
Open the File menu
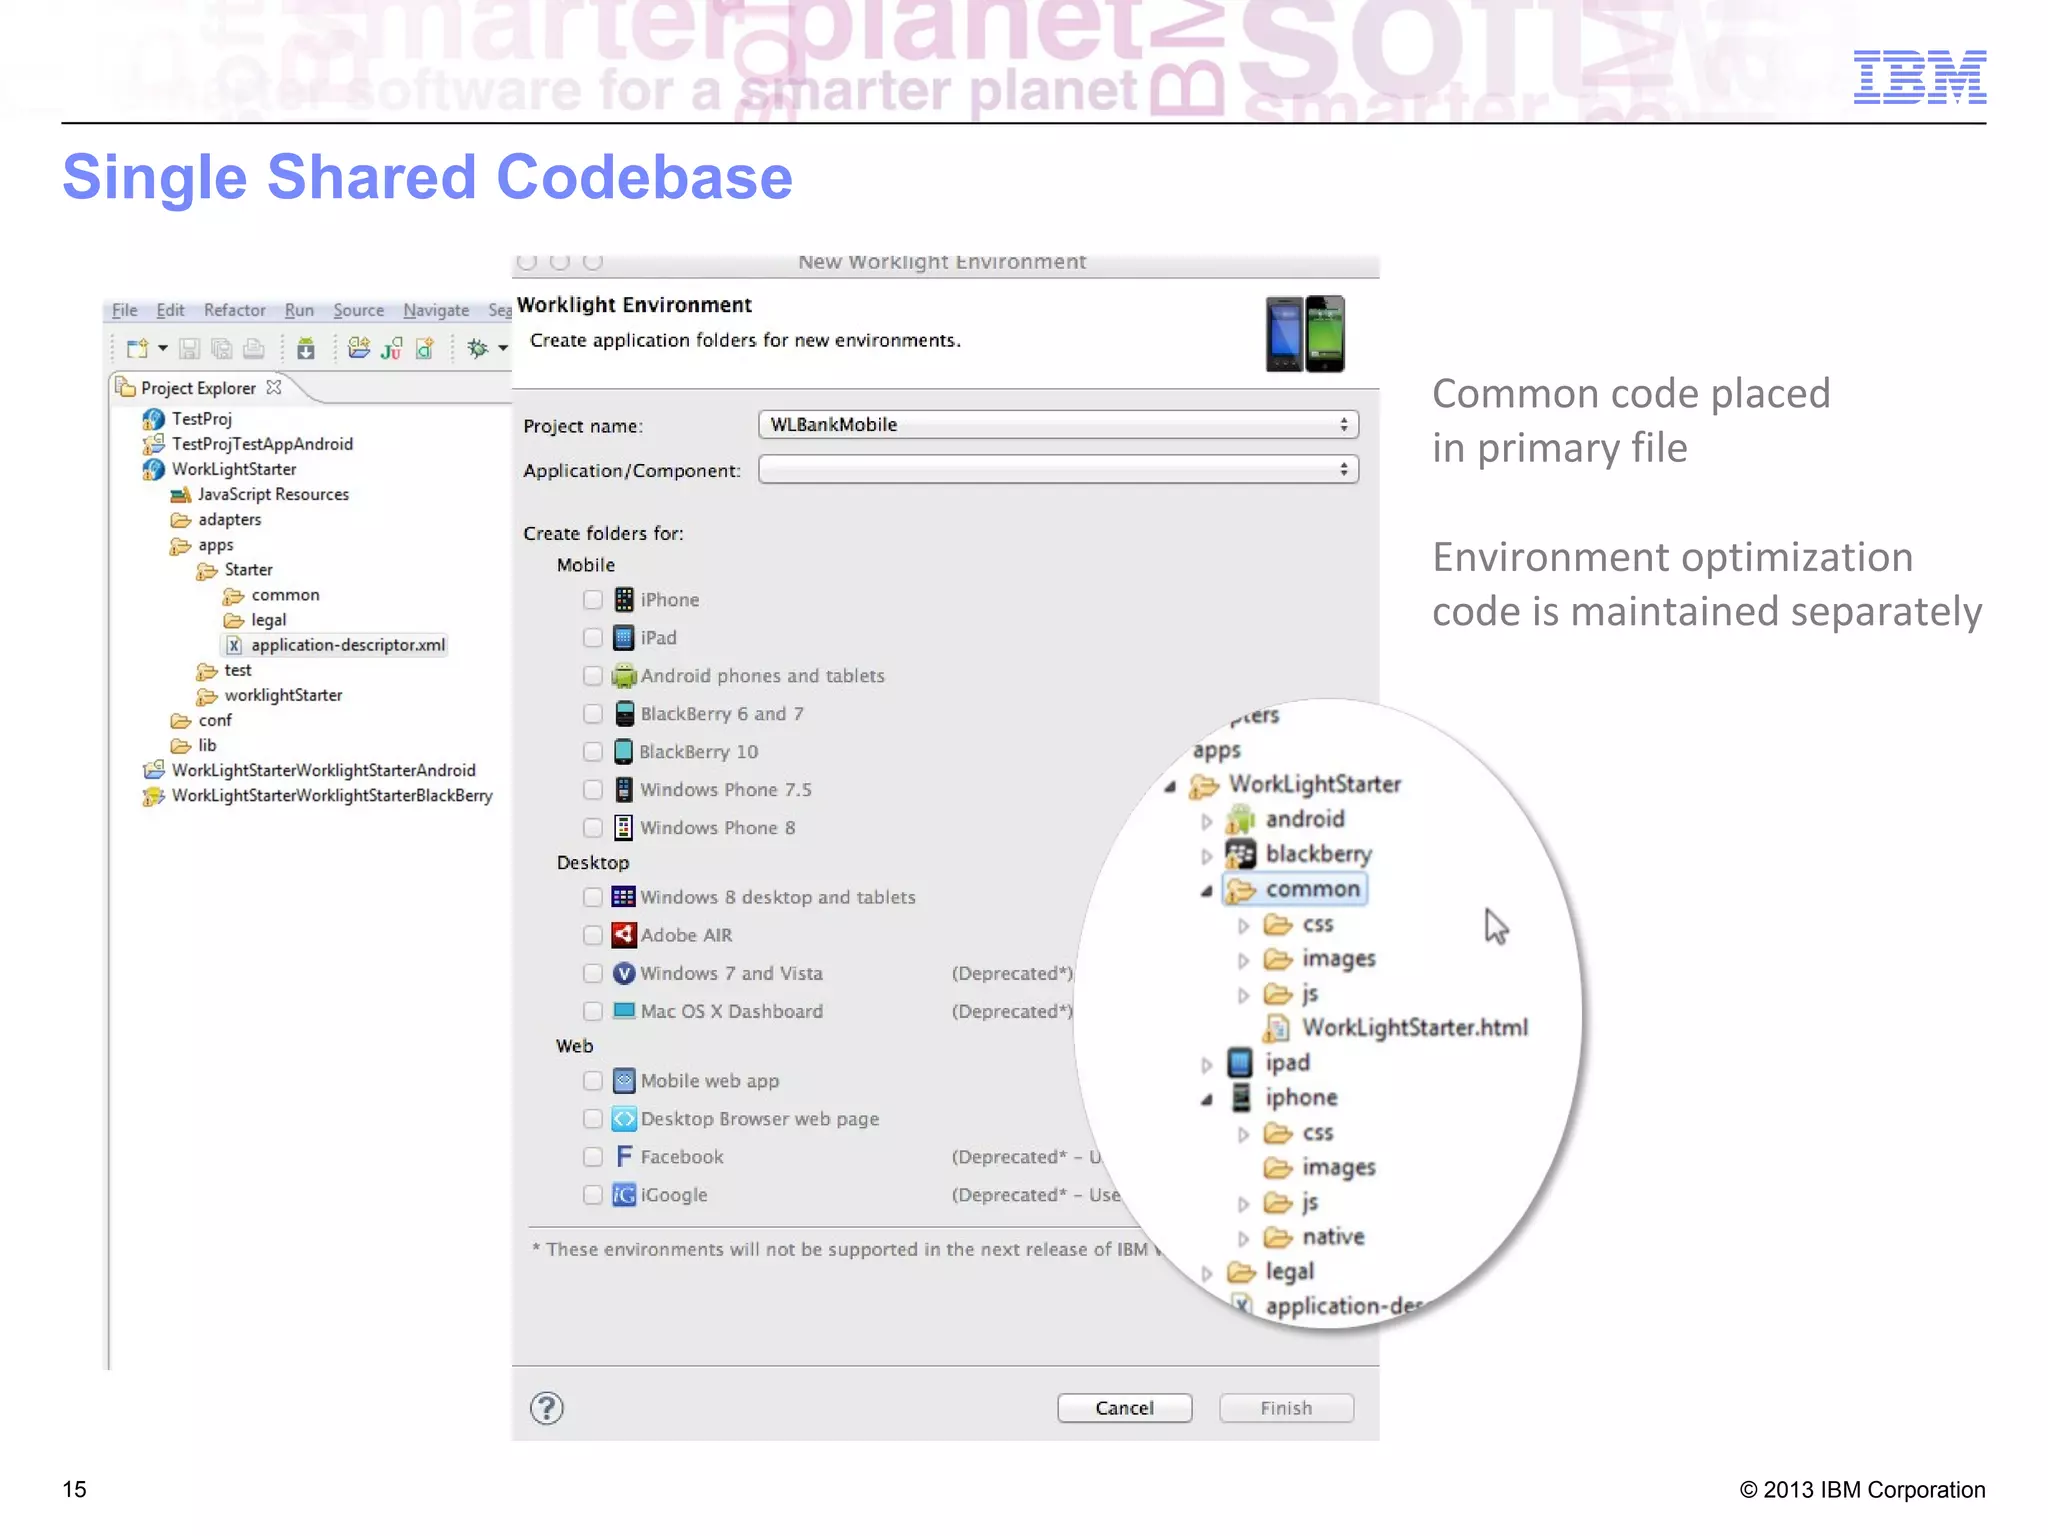click(124, 310)
